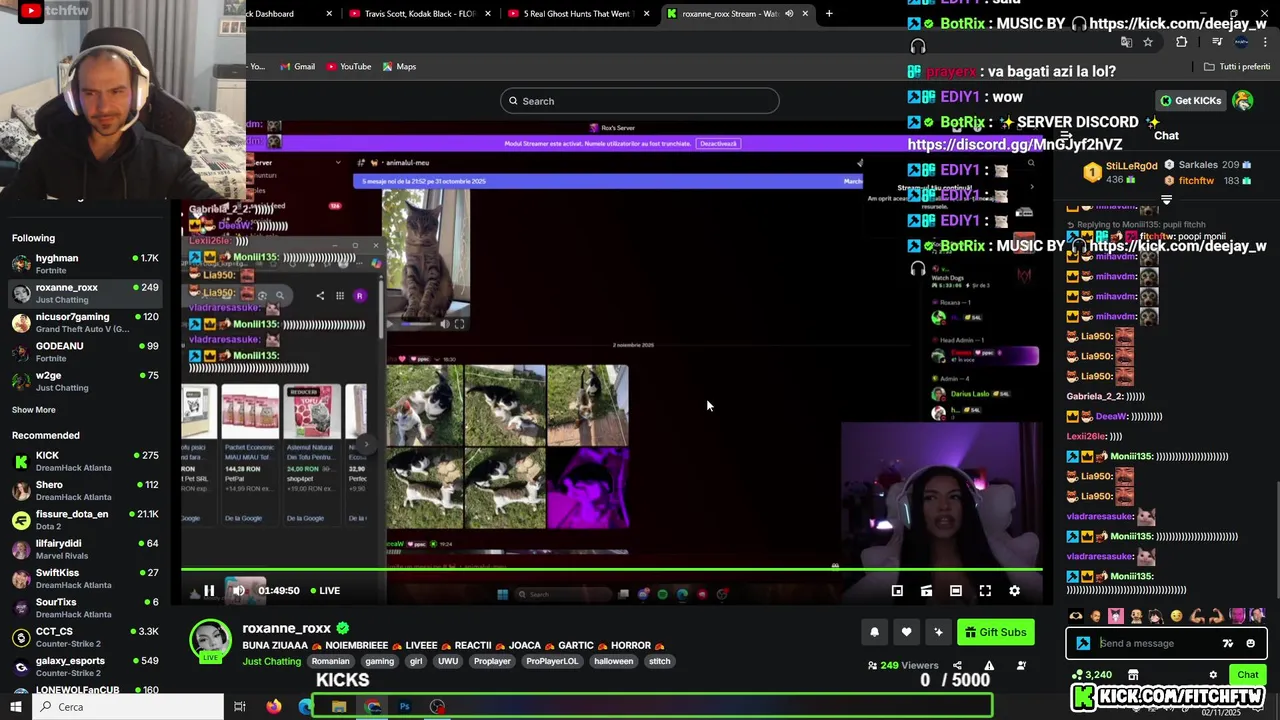Open galaxy_esports recommended channel
This screenshot has width=1280, height=720.
(85, 666)
